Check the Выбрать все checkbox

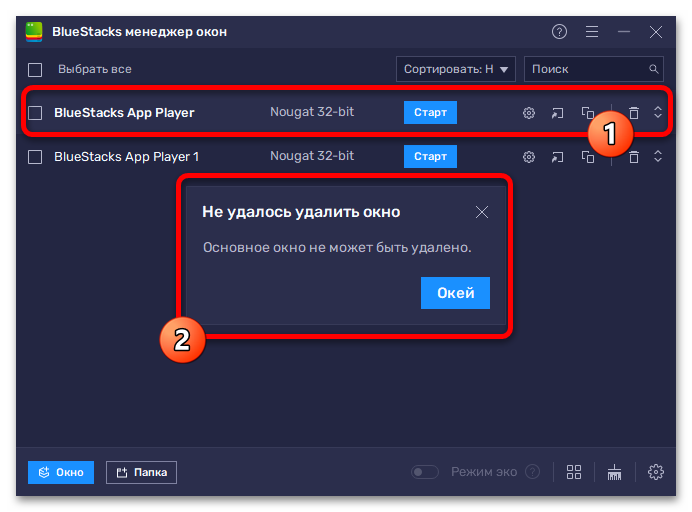coord(35,70)
